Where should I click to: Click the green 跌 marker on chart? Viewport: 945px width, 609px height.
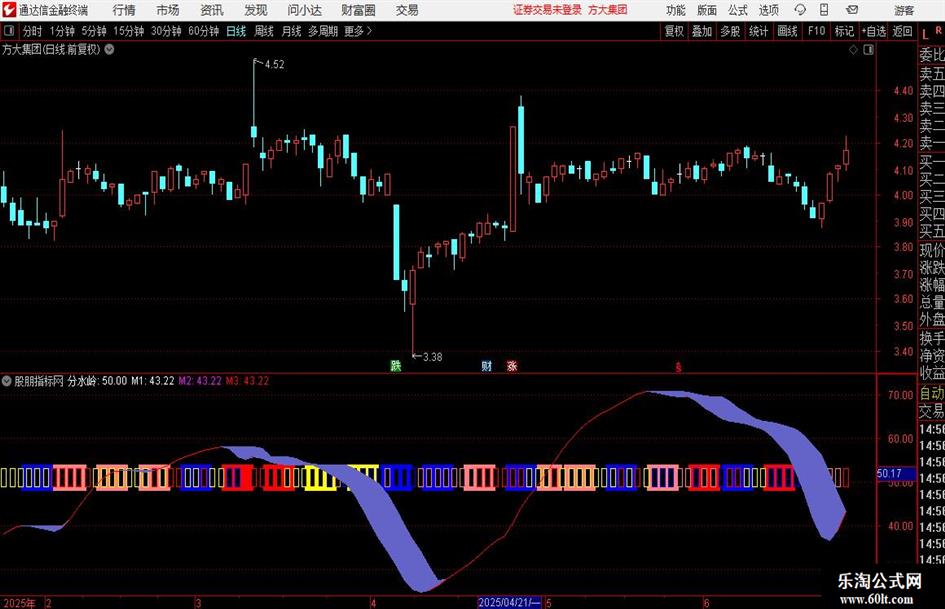point(395,365)
